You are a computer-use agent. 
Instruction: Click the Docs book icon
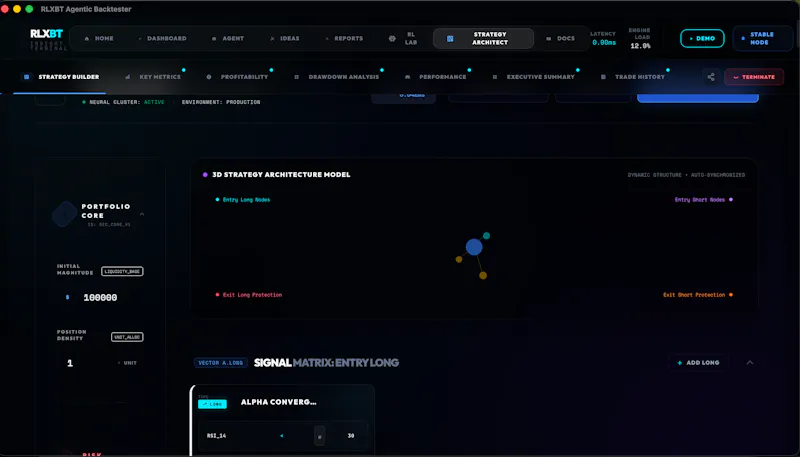tap(548, 38)
